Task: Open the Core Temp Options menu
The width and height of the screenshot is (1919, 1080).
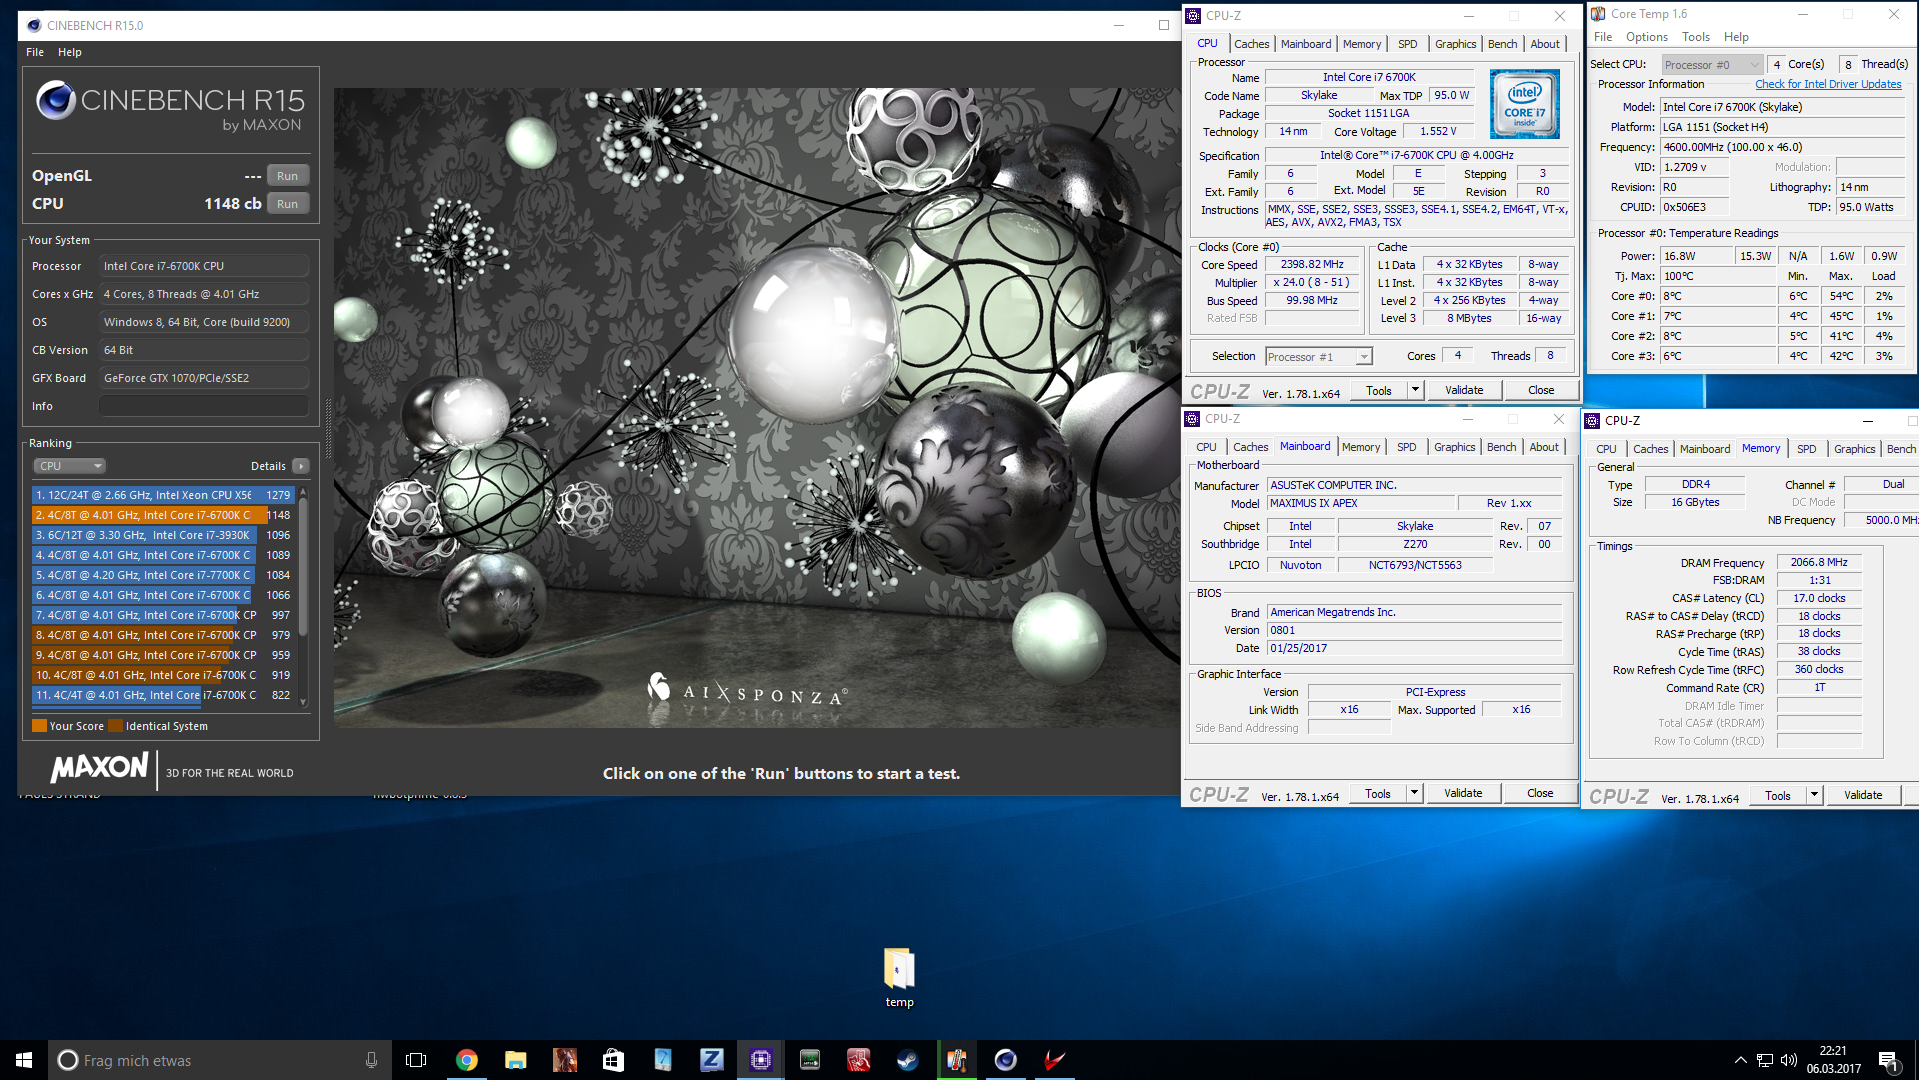Action: [1646, 37]
